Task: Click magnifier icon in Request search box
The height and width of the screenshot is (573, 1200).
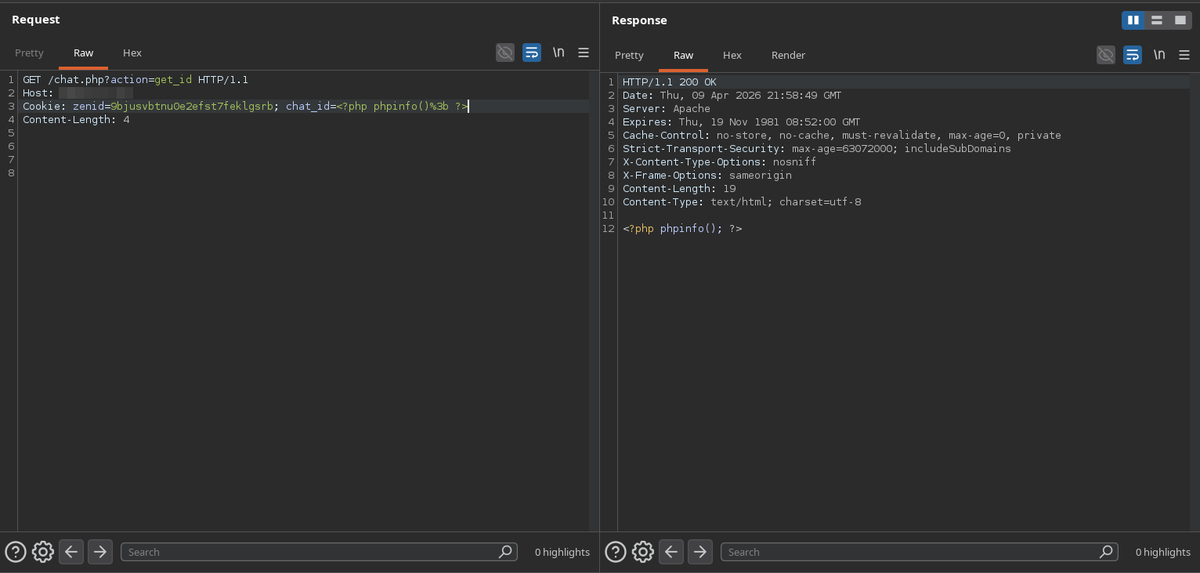Action: (x=506, y=552)
